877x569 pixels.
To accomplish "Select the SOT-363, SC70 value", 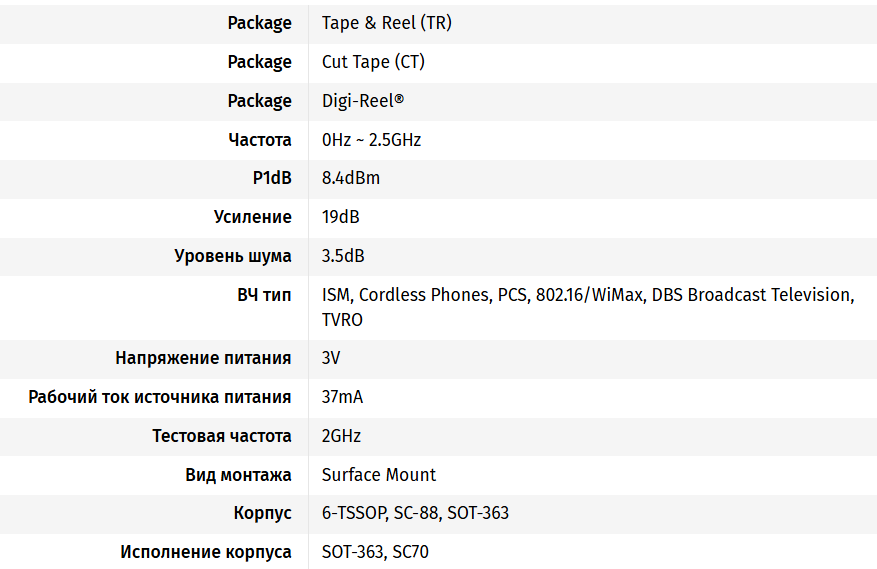I will pyautogui.click(x=375, y=552).
